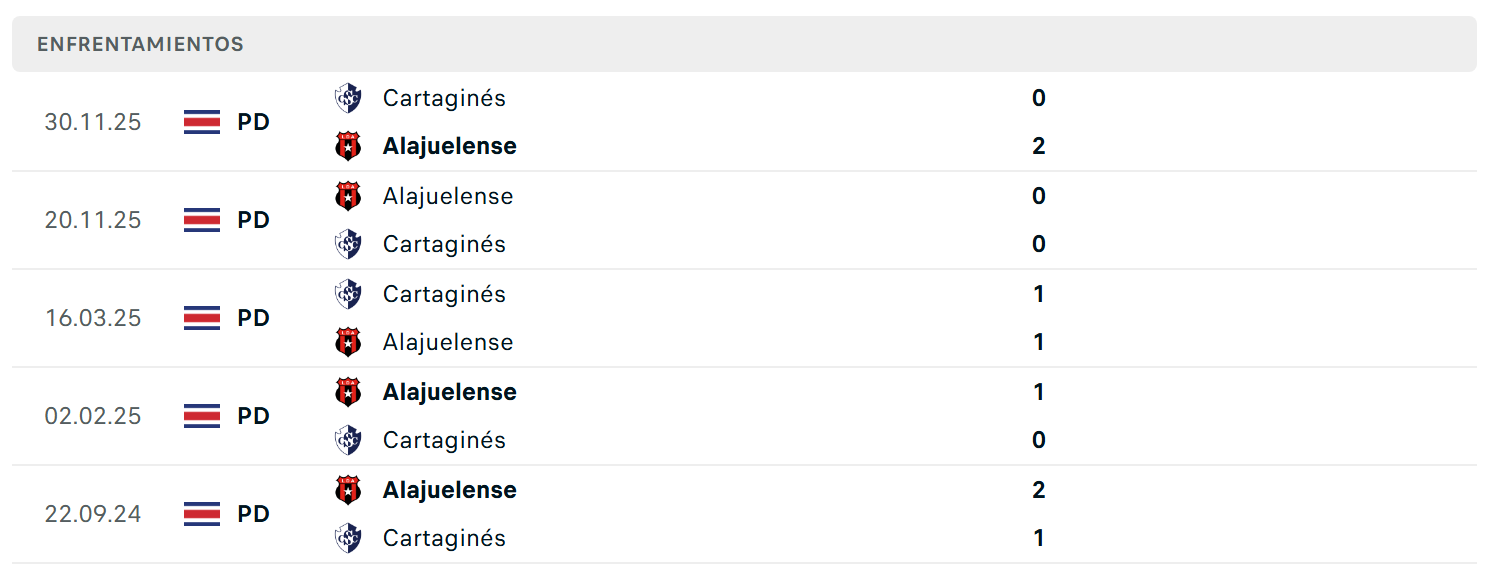Click Alajuelense crest in 30.11.25 match
This screenshot has width=1491, height=579.
[x=348, y=146]
